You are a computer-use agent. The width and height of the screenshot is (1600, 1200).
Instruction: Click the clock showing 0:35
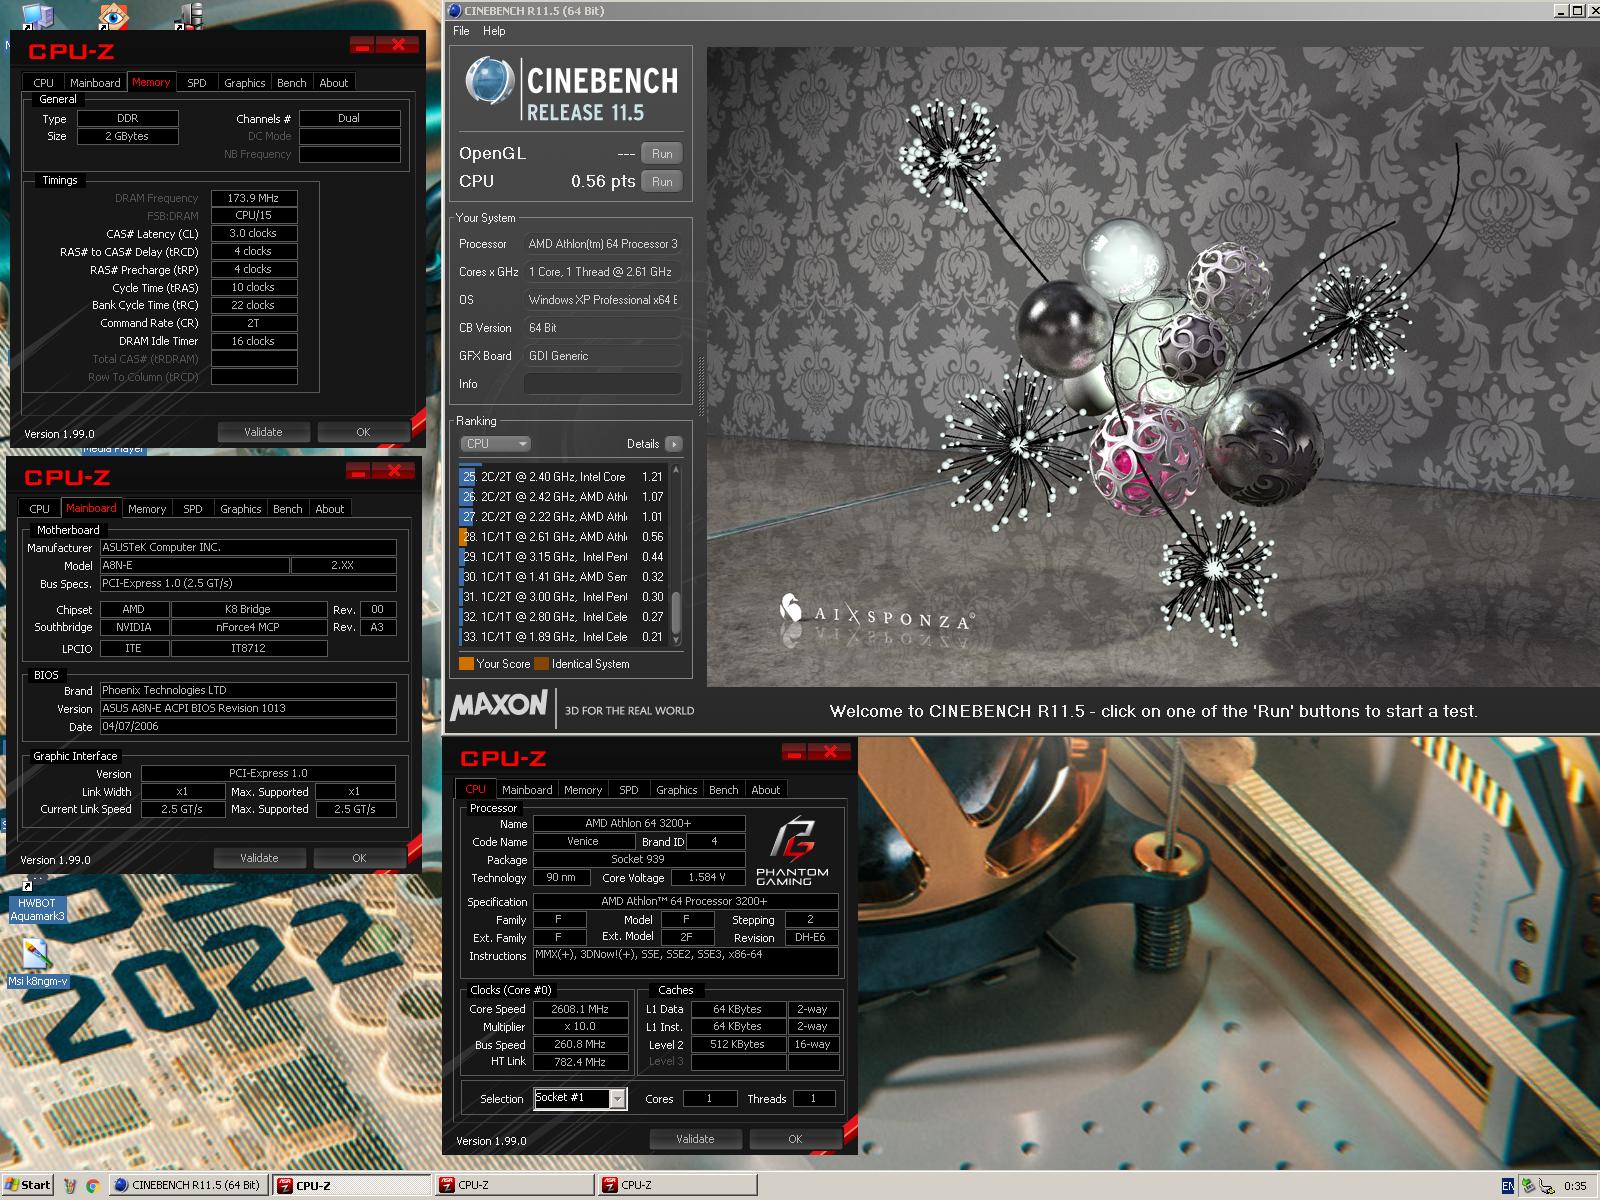click(x=1575, y=1186)
